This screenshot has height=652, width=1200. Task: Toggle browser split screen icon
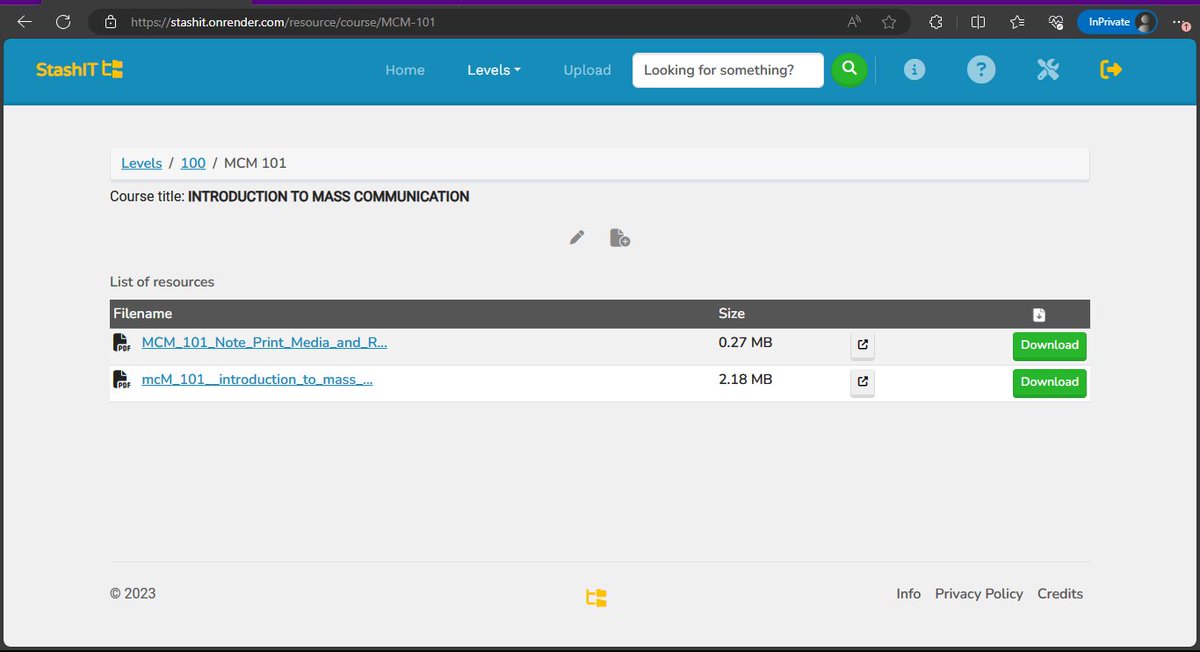pos(978,22)
